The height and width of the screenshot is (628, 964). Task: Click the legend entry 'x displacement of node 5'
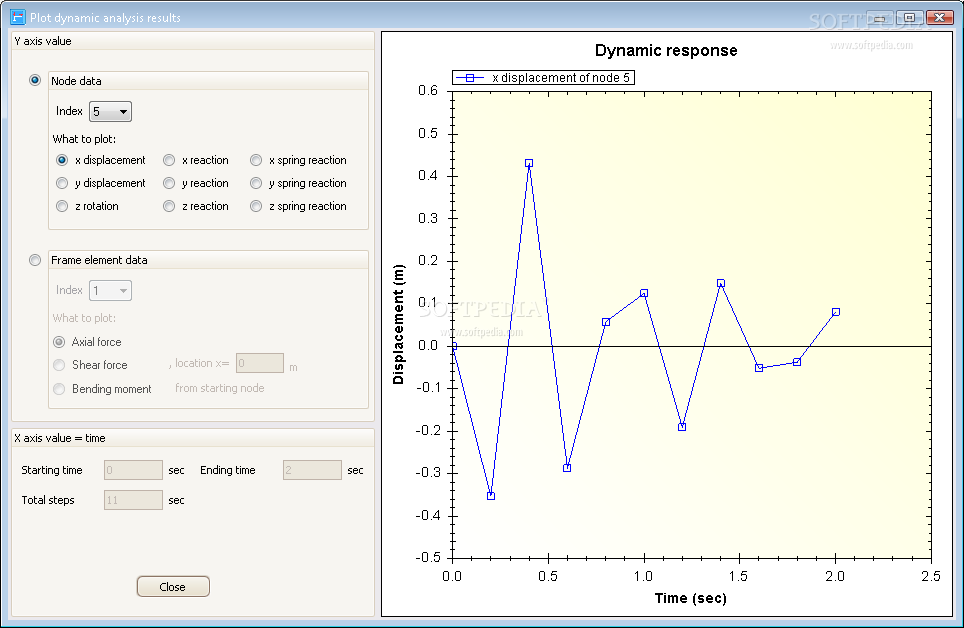coord(543,78)
